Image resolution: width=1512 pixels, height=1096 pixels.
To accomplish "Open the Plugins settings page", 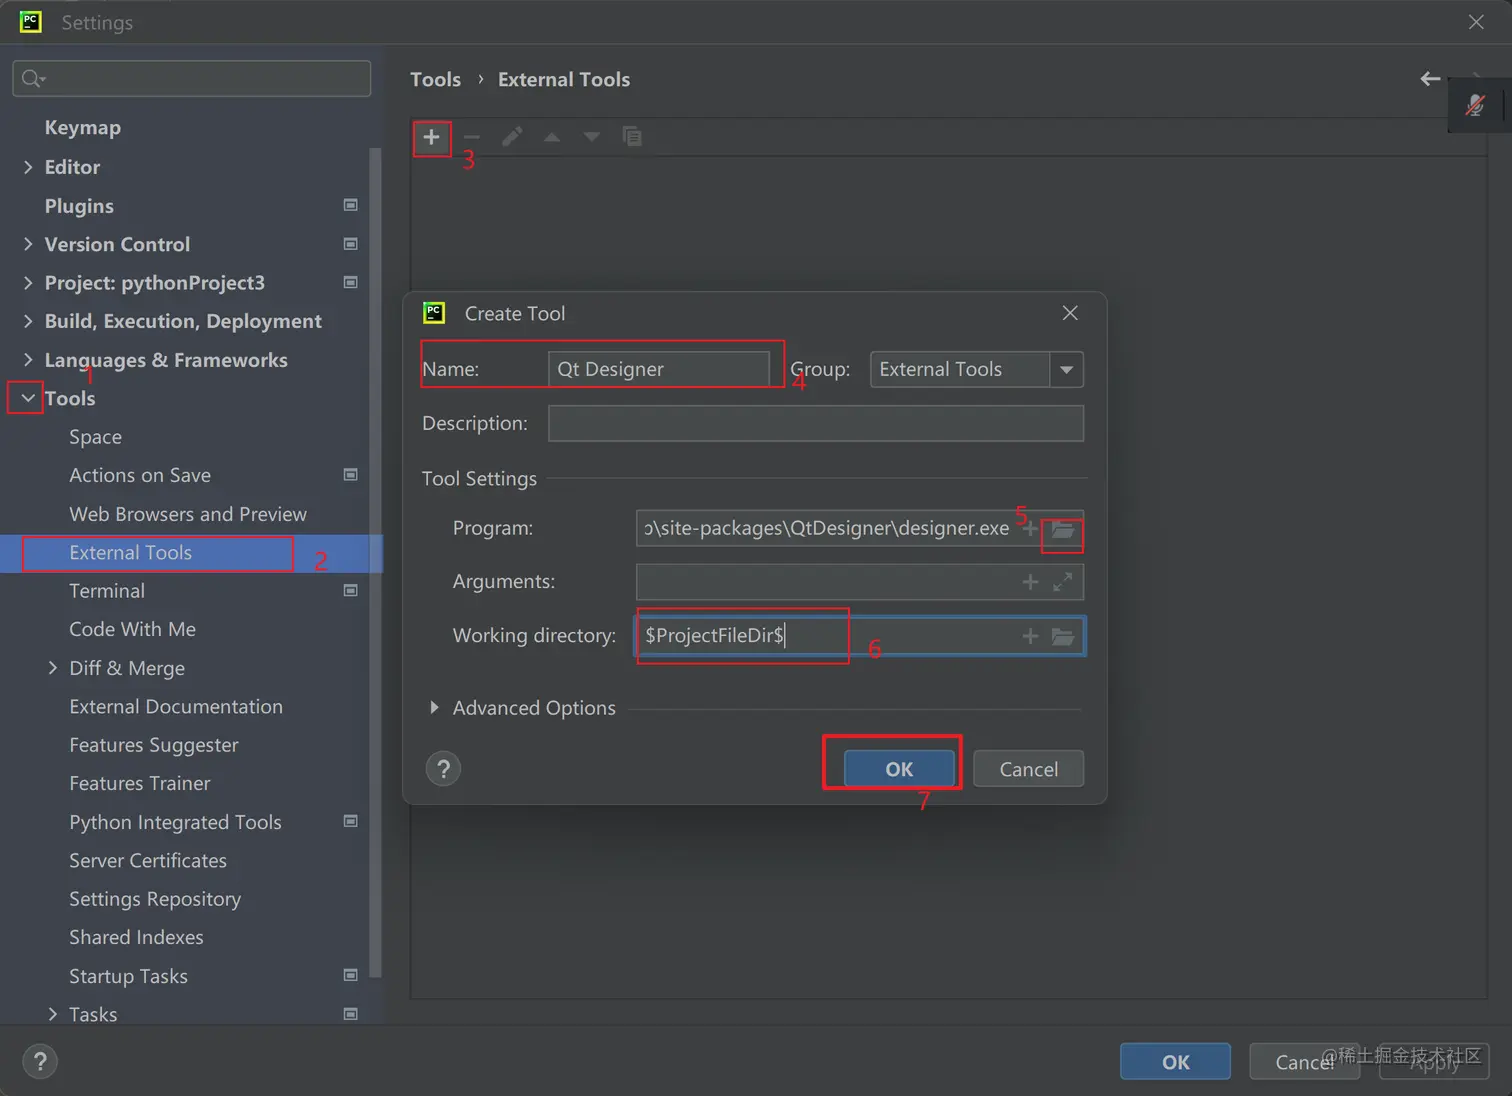I will 79,206.
